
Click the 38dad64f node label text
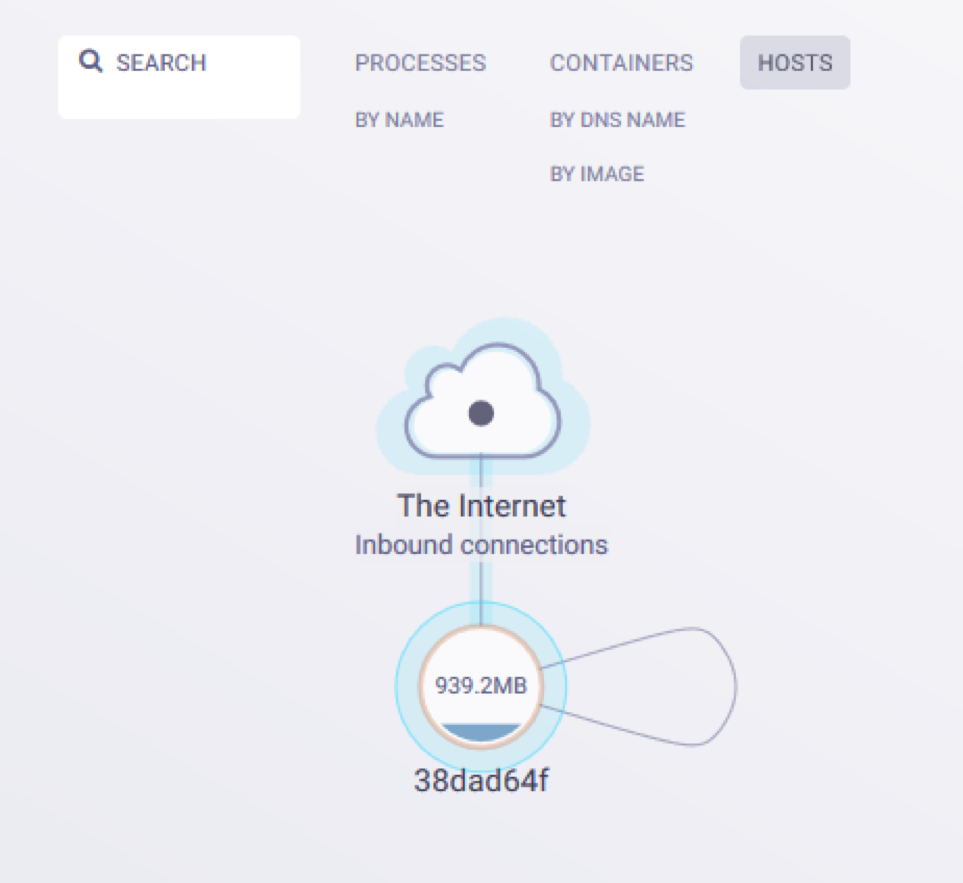pyautogui.click(x=482, y=779)
